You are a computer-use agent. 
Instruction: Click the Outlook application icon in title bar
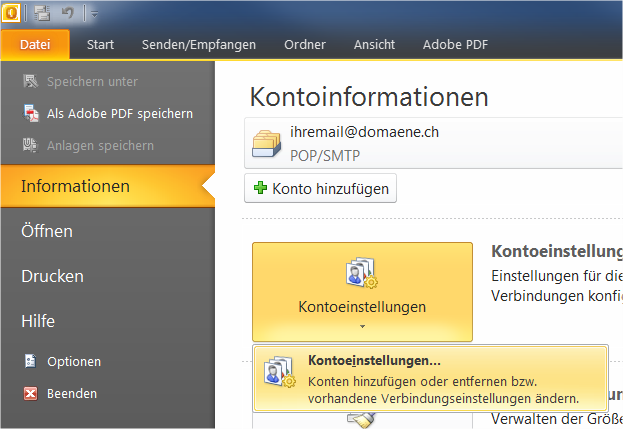click(11, 13)
